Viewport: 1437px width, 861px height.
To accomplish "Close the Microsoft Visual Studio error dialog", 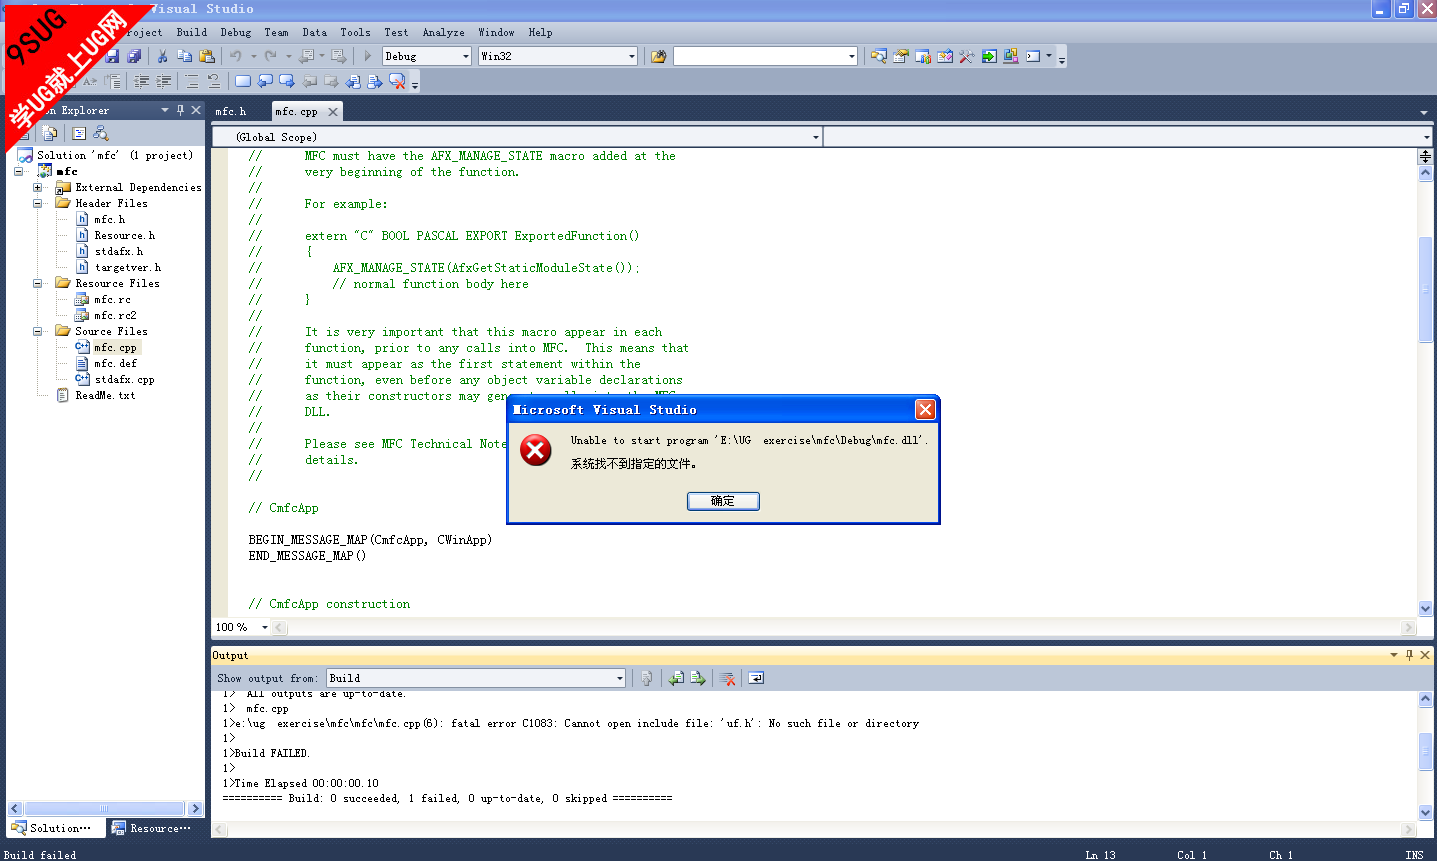I will (926, 409).
